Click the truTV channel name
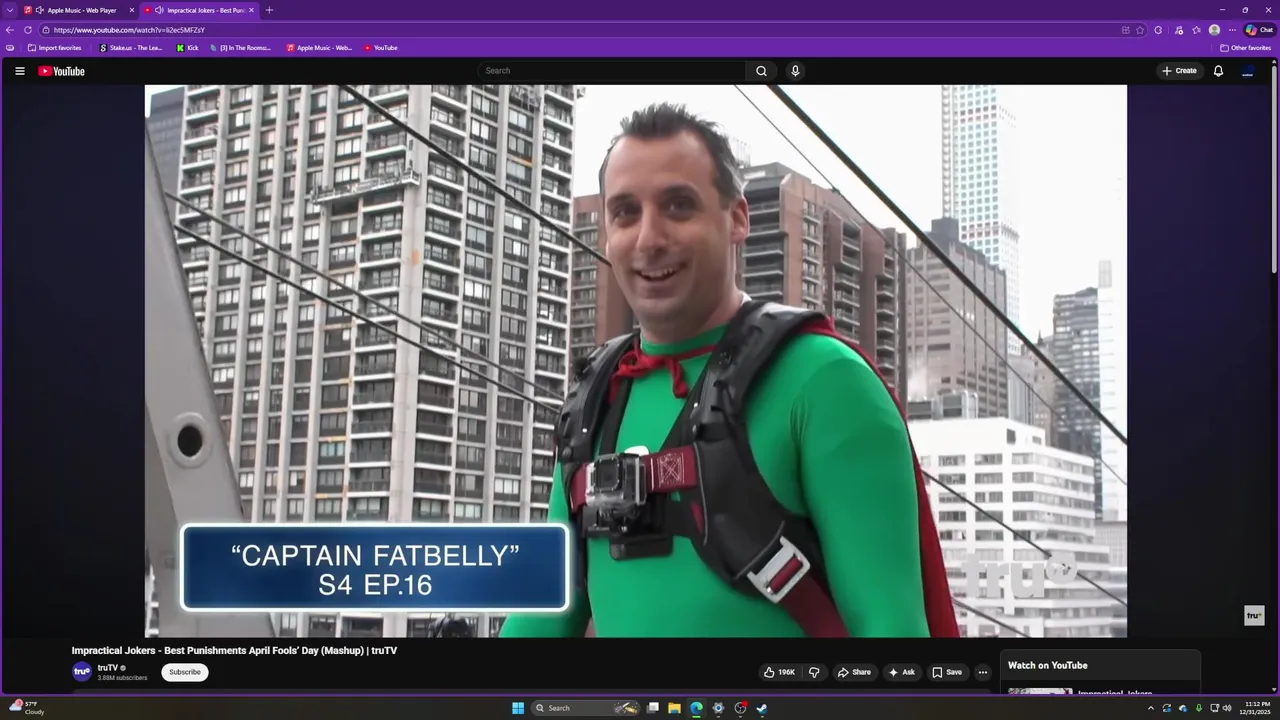1280x720 pixels. [x=108, y=668]
